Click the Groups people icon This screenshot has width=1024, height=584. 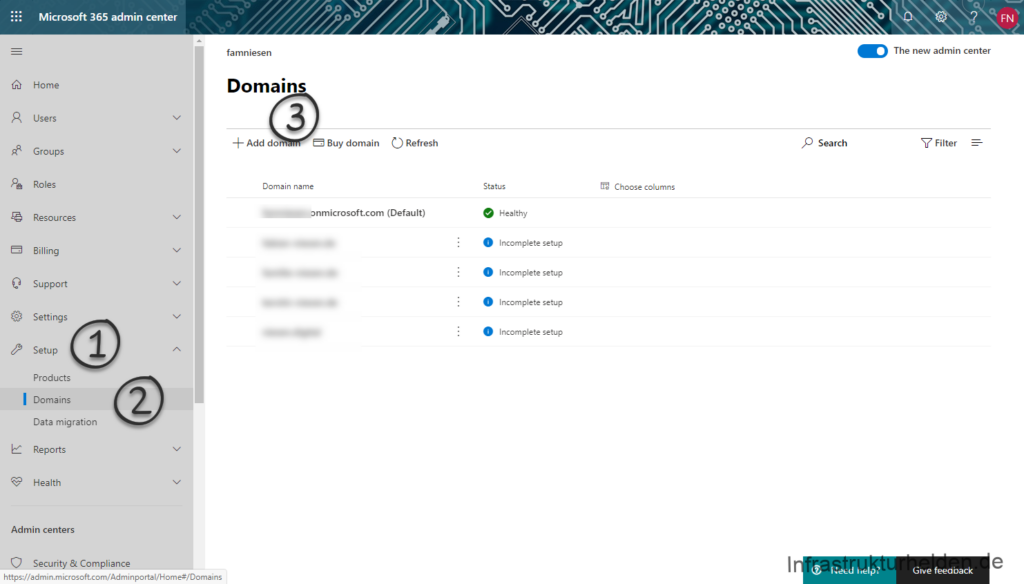pos(16,151)
